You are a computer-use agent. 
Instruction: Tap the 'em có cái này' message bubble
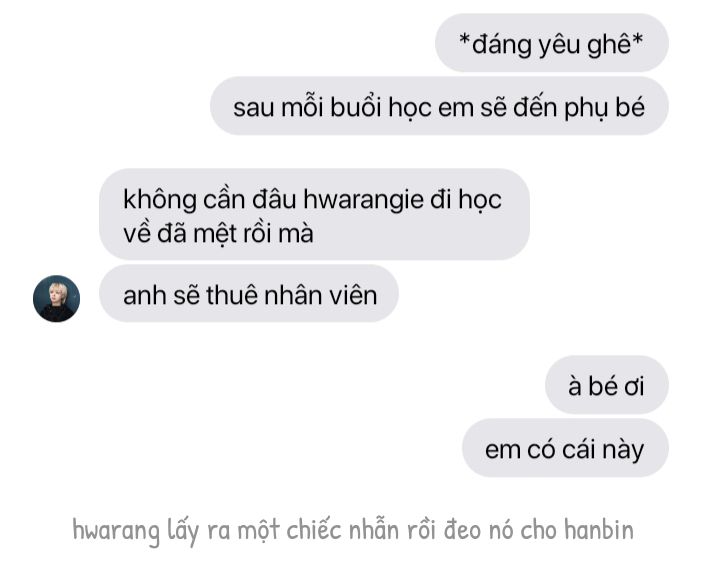[x=565, y=448]
